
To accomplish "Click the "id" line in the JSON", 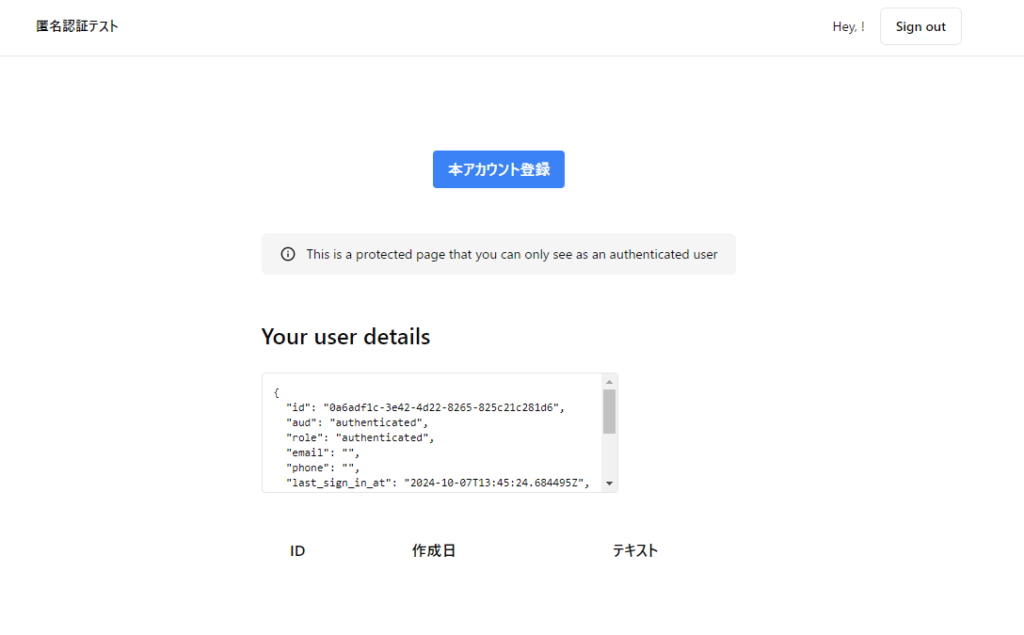I will pos(427,408).
